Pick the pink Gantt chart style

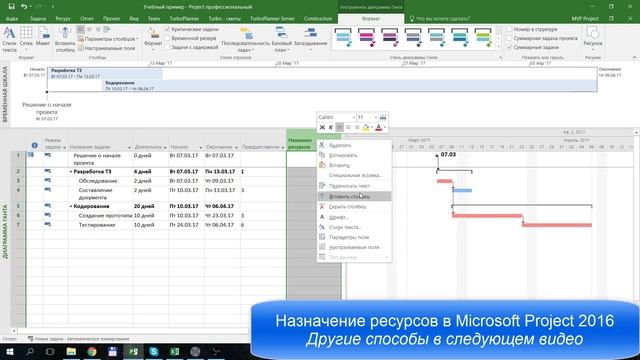[367, 38]
